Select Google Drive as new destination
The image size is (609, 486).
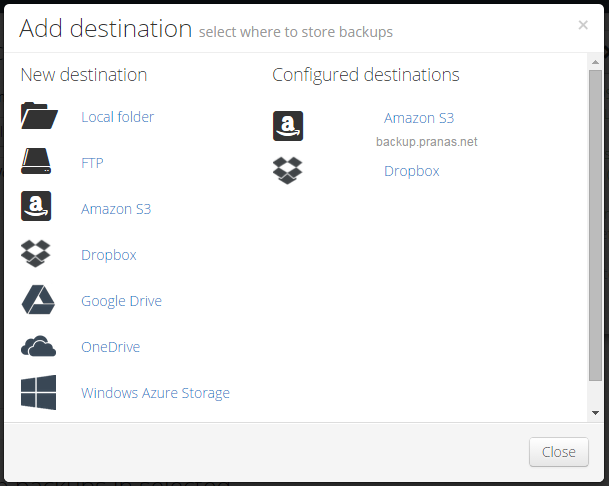121,301
